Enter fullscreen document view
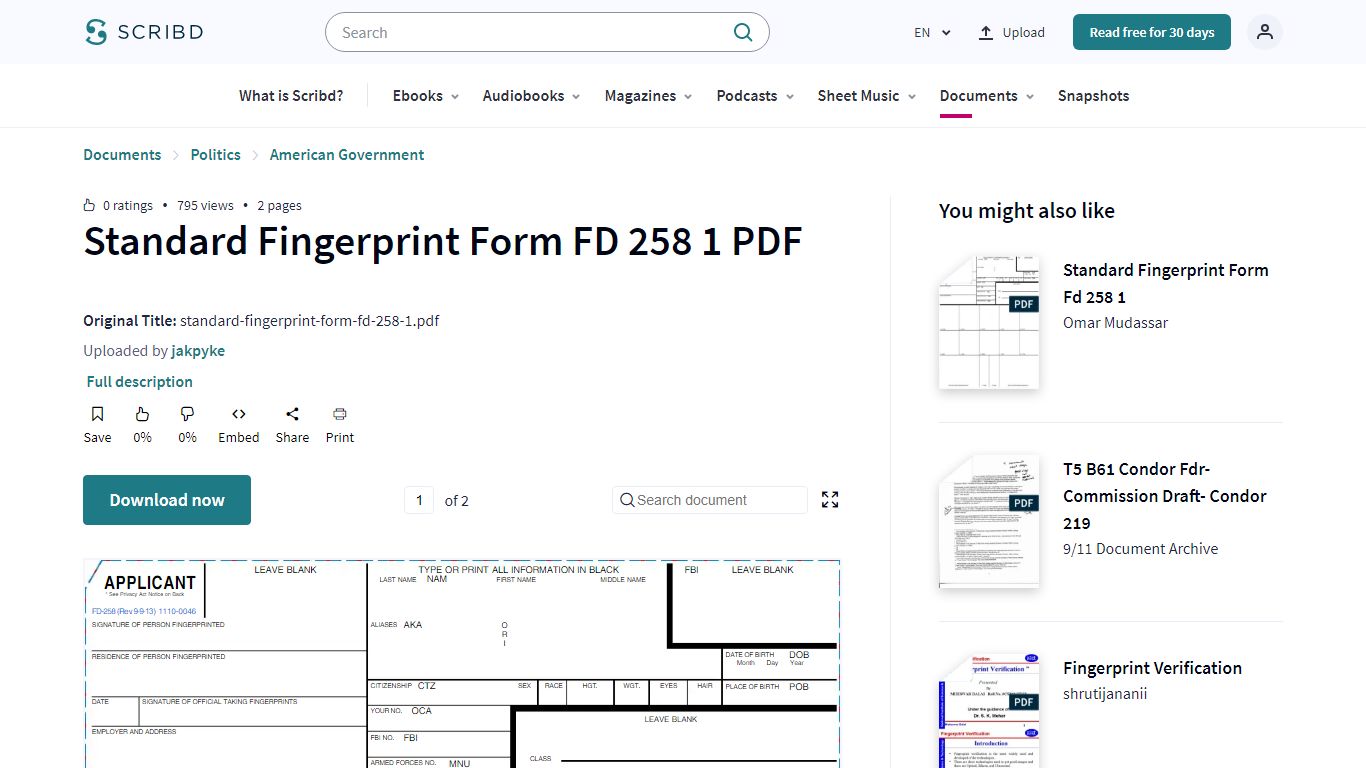1366x768 pixels. 830,500
